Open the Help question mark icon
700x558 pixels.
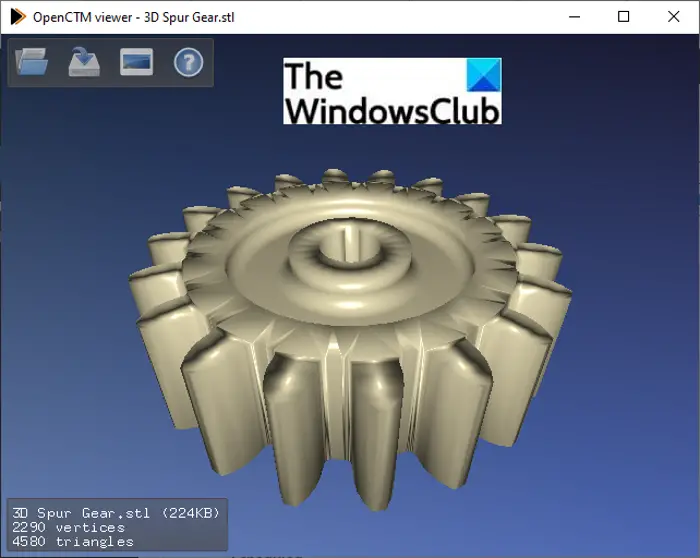(x=188, y=62)
